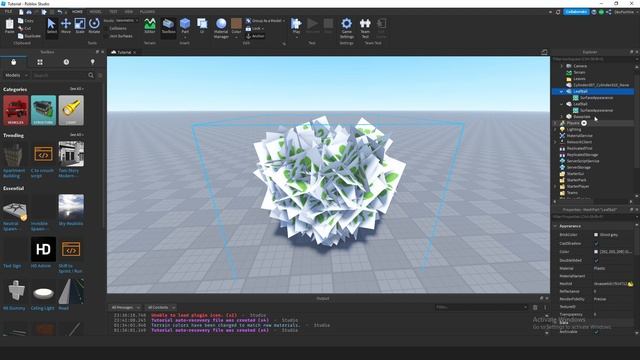
Task: Click the Color property swatch
Action: point(596,252)
